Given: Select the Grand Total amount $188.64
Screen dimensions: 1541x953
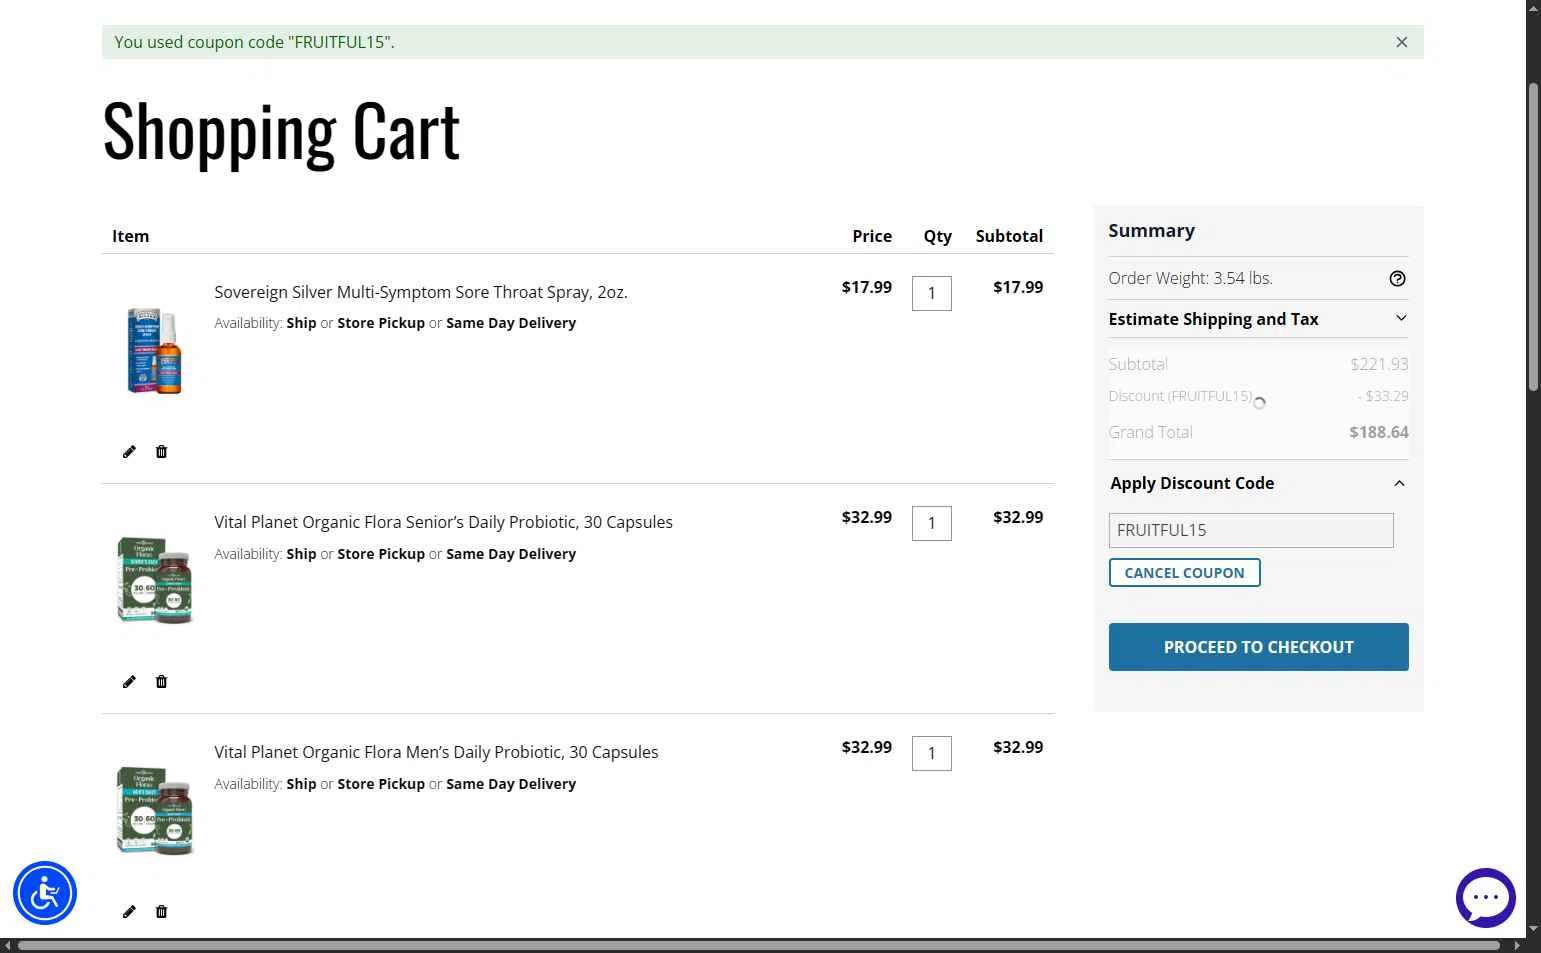Looking at the screenshot, I should click(x=1379, y=432).
